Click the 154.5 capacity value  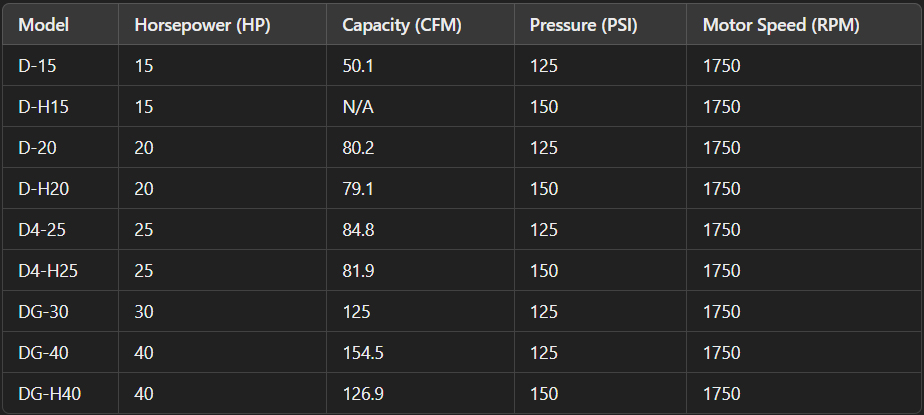coord(363,353)
